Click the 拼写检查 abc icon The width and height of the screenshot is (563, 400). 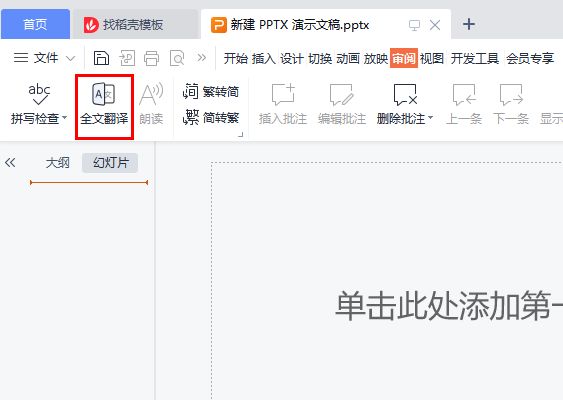point(39,94)
